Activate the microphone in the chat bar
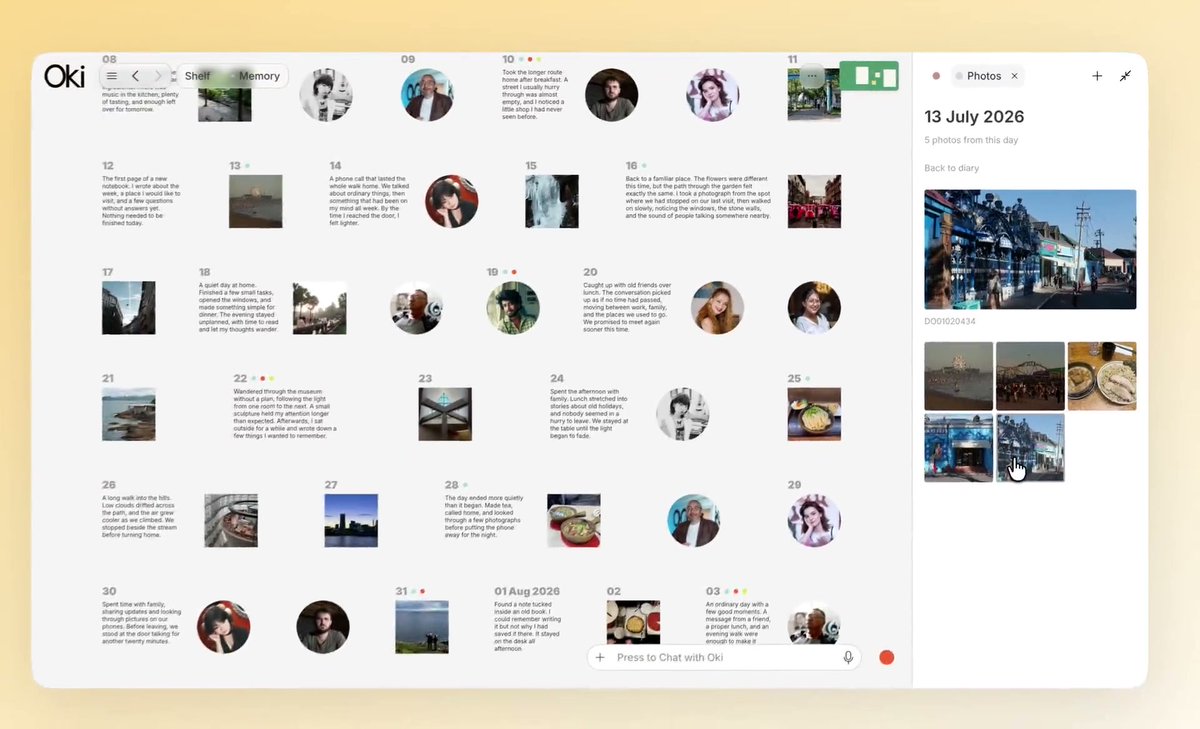This screenshot has height=729, width=1200. (848, 657)
